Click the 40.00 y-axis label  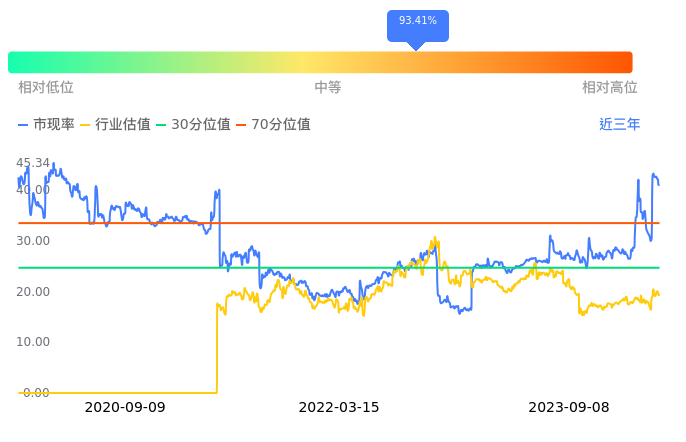[33, 190]
